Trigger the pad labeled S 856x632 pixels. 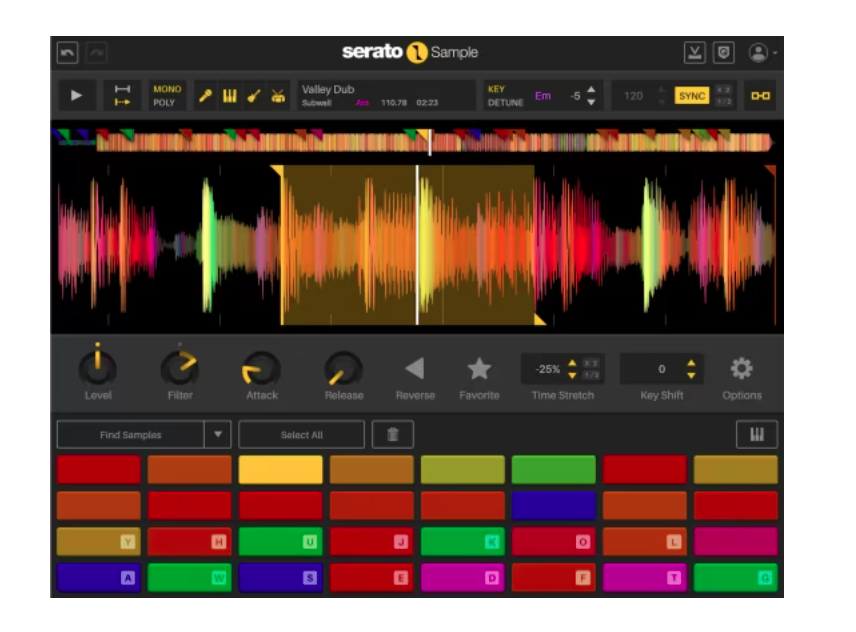pyautogui.click(x=281, y=578)
